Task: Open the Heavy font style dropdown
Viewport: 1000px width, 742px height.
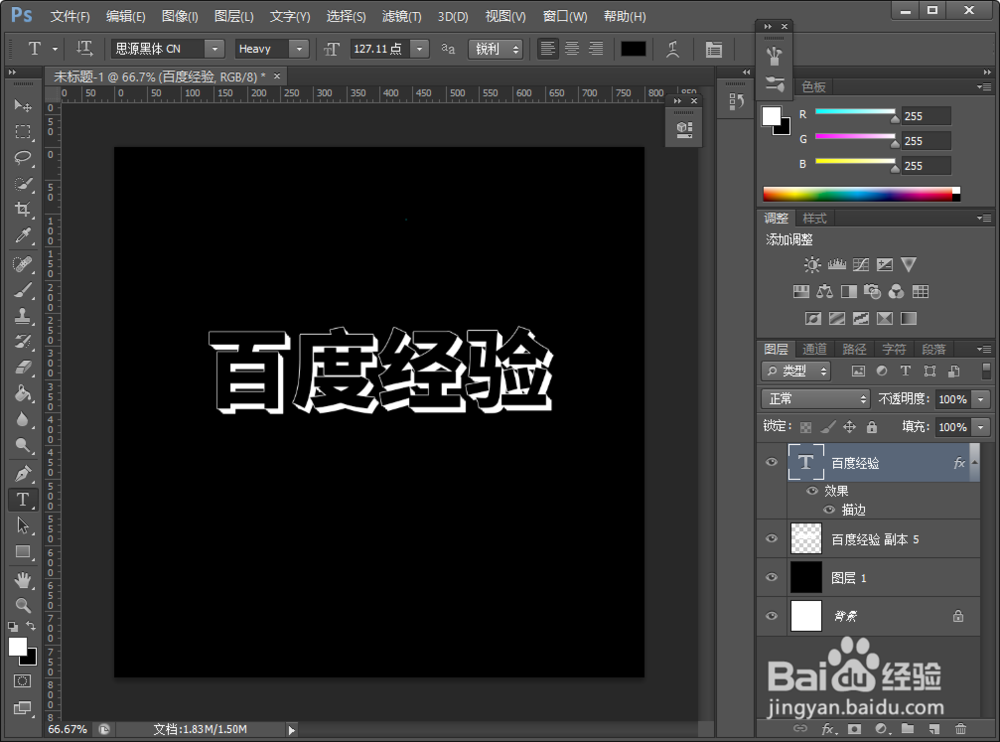Action: [299, 49]
